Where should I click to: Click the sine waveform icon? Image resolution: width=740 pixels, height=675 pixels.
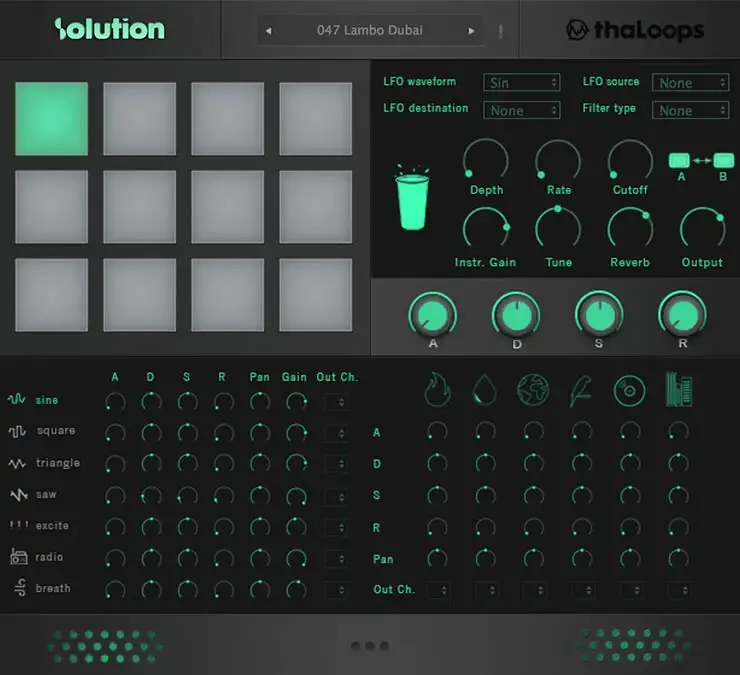click(17, 399)
